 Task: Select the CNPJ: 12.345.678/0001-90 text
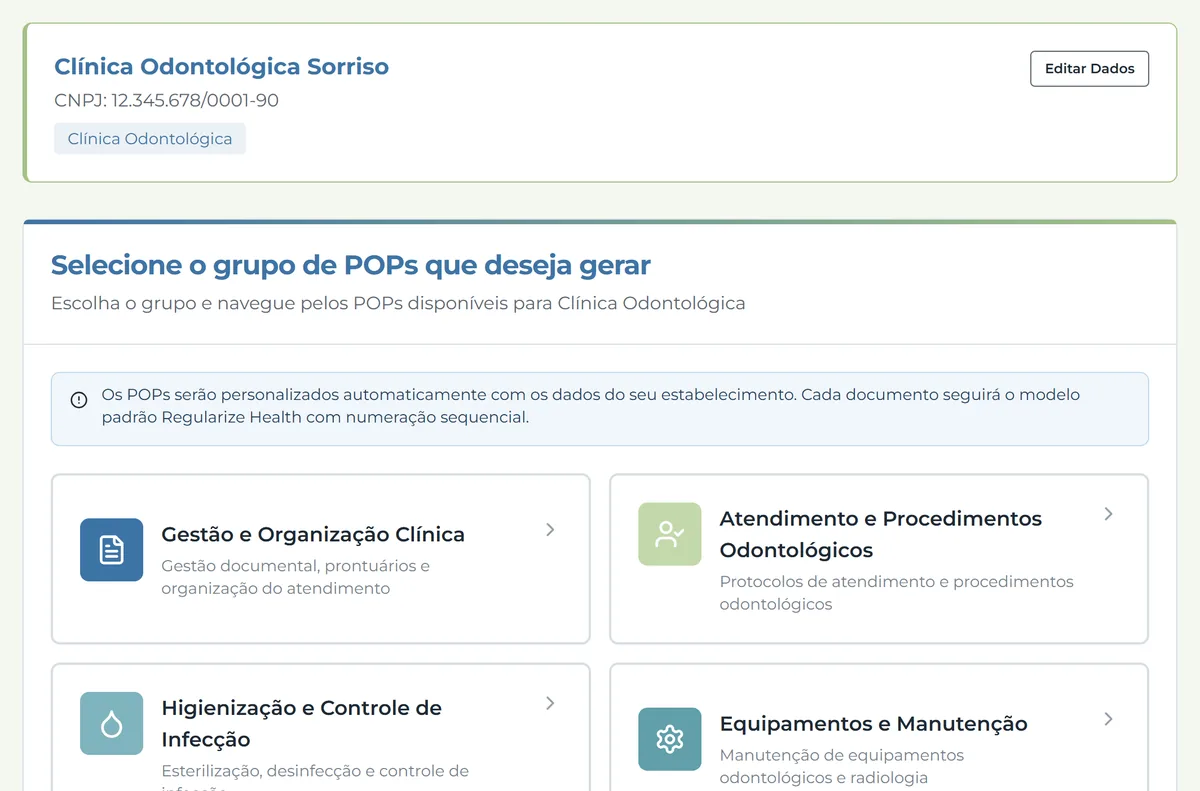point(166,100)
